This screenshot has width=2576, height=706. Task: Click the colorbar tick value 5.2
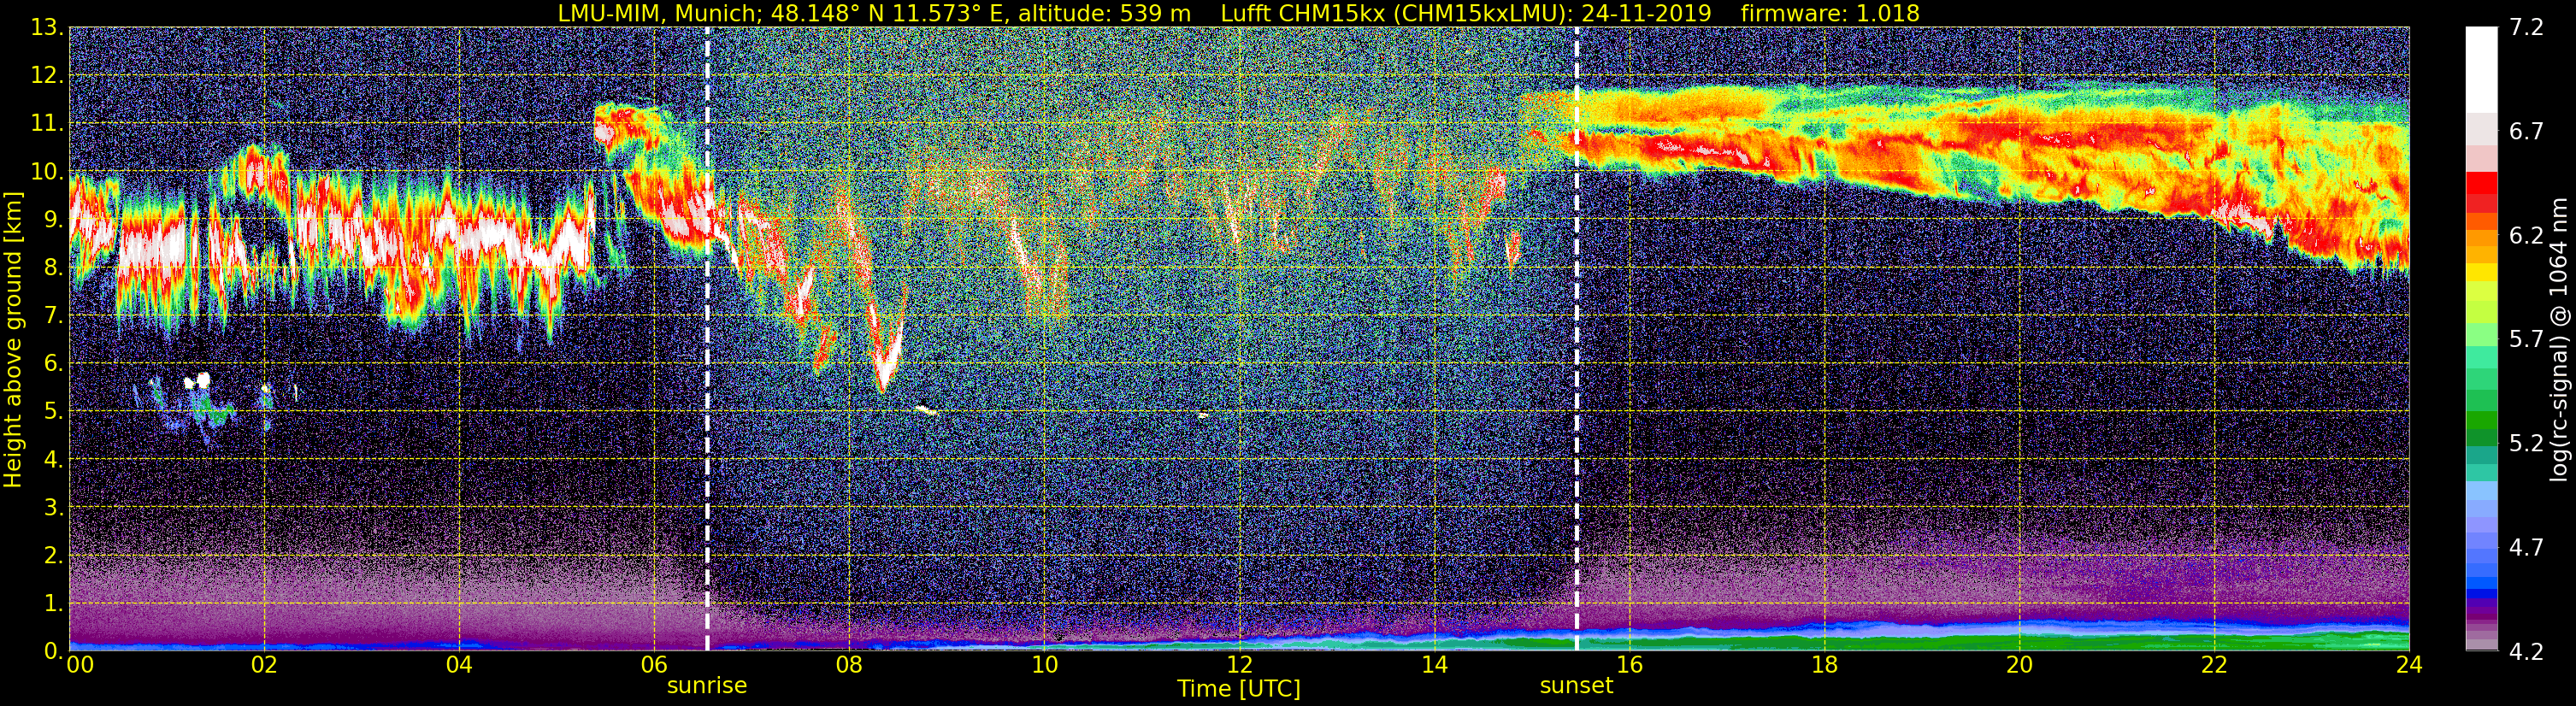[x=2526, y=444]
